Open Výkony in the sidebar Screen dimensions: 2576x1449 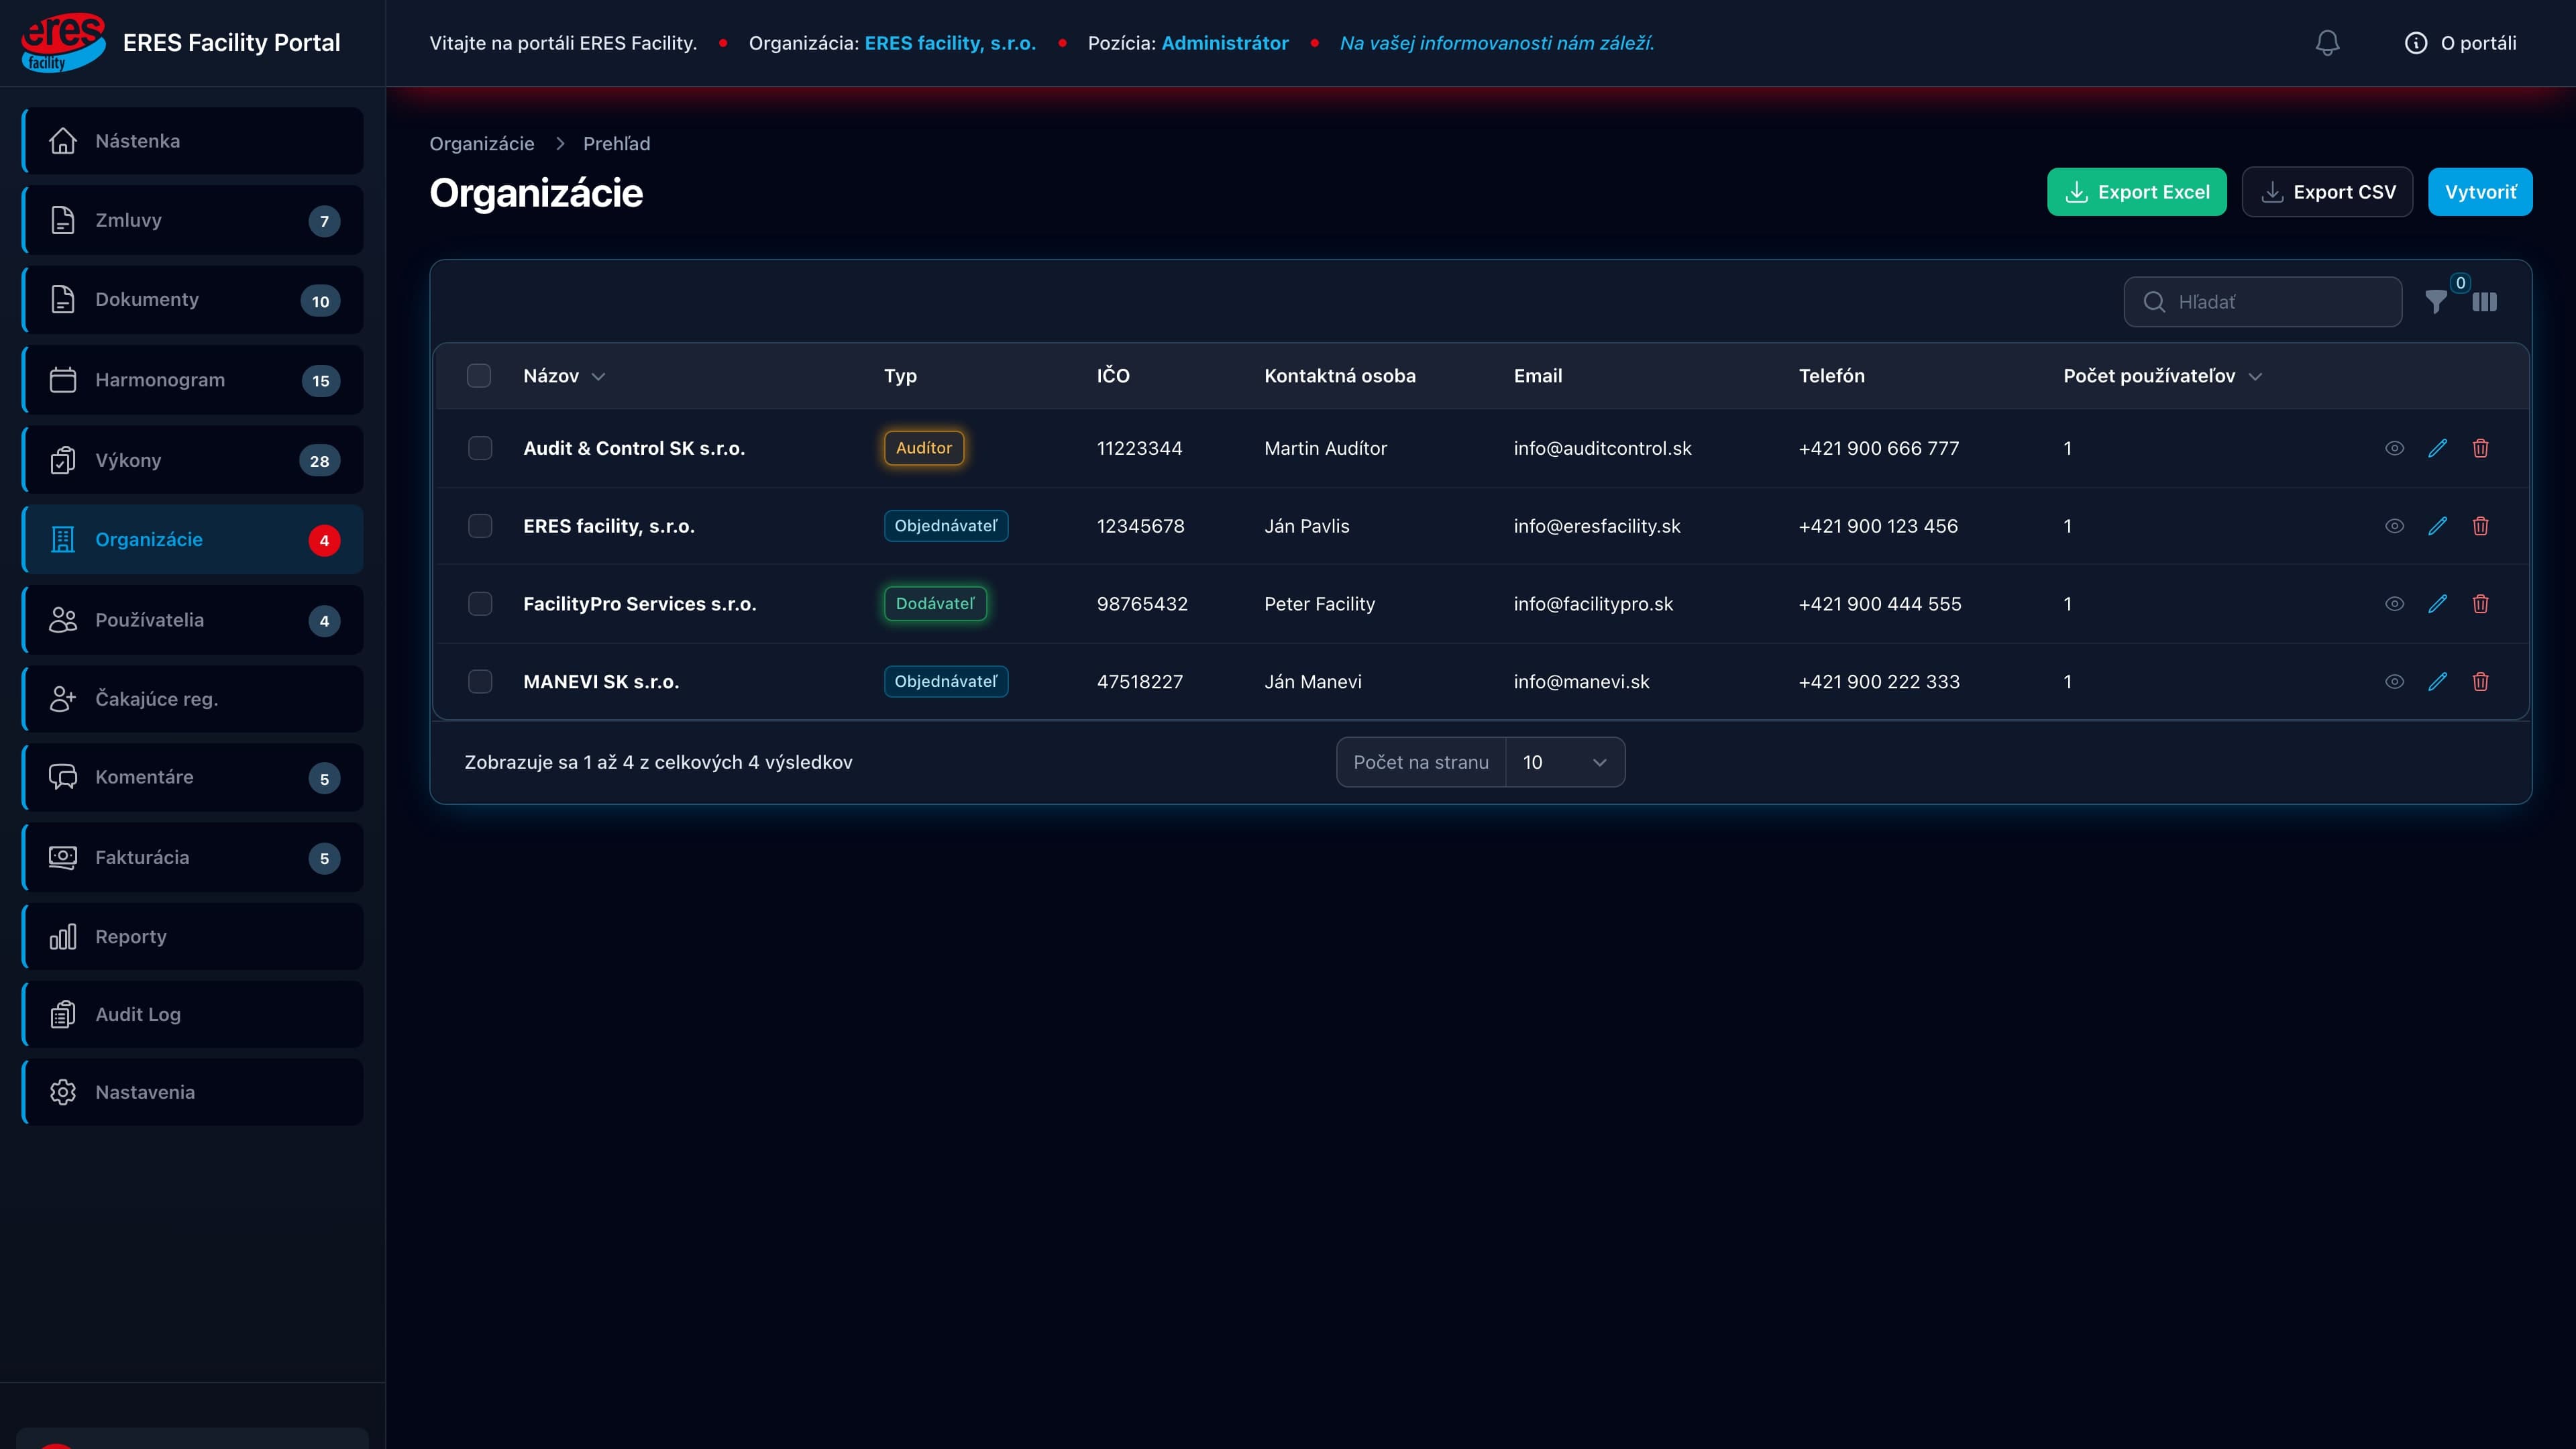[192, 460]
